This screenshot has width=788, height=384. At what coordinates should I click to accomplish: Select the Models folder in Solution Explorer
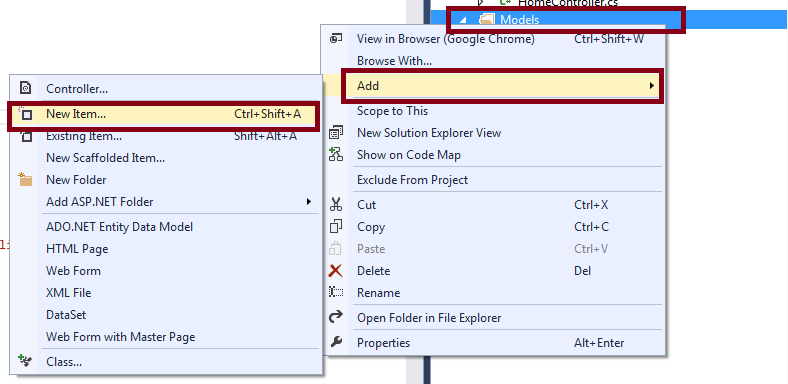pos(519,20)
